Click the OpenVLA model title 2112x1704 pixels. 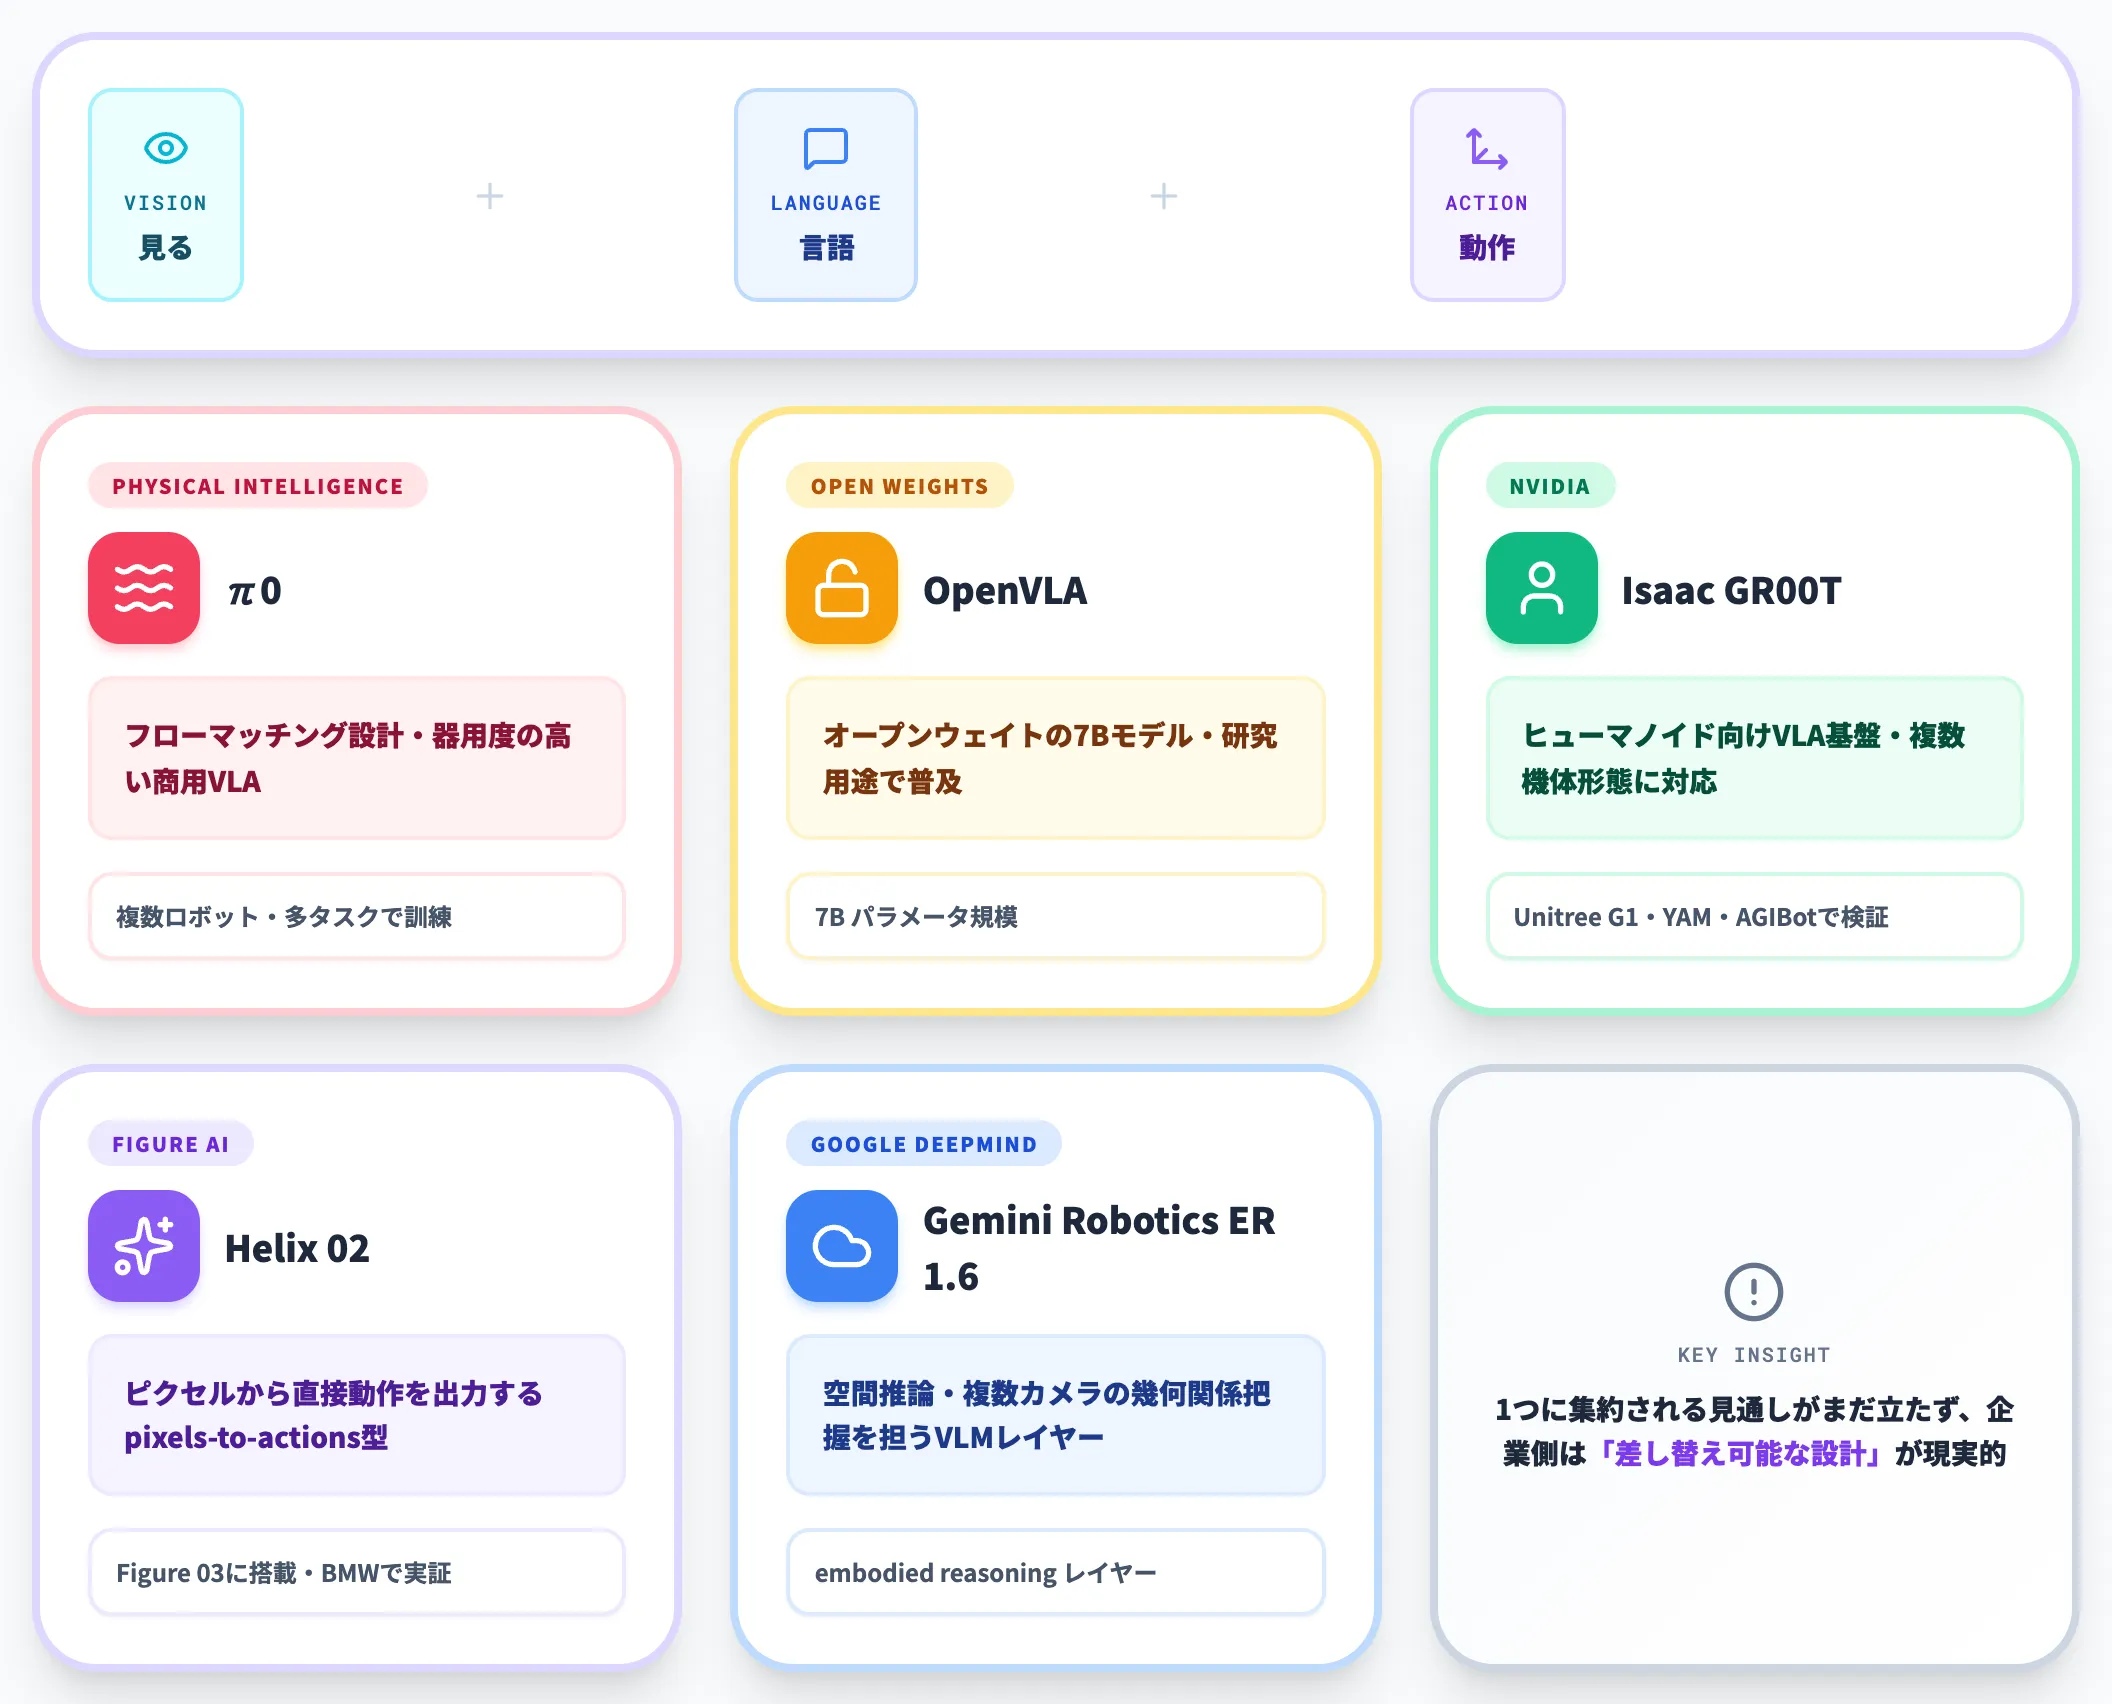point(1005,590)
